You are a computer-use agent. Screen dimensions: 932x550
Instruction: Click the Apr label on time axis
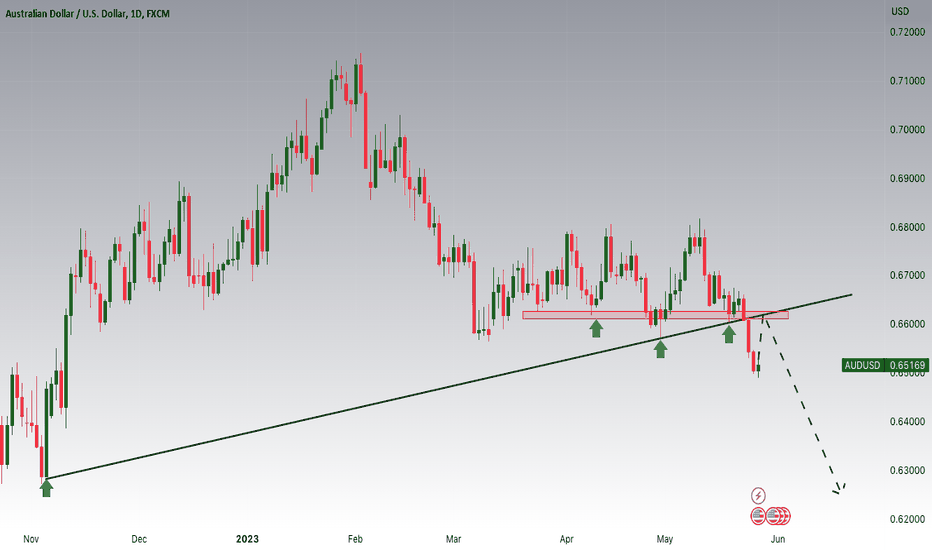click(x=566, y=539)
